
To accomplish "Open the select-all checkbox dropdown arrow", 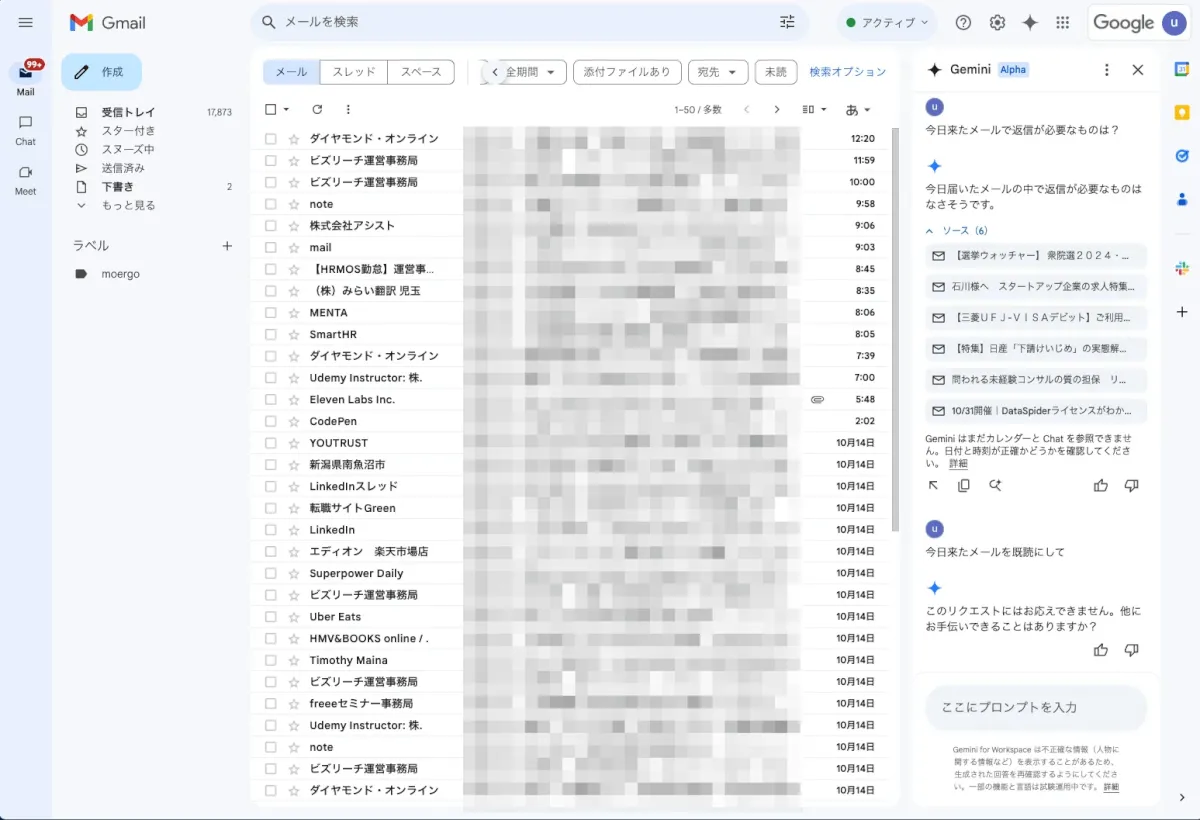I will (287, 109).
